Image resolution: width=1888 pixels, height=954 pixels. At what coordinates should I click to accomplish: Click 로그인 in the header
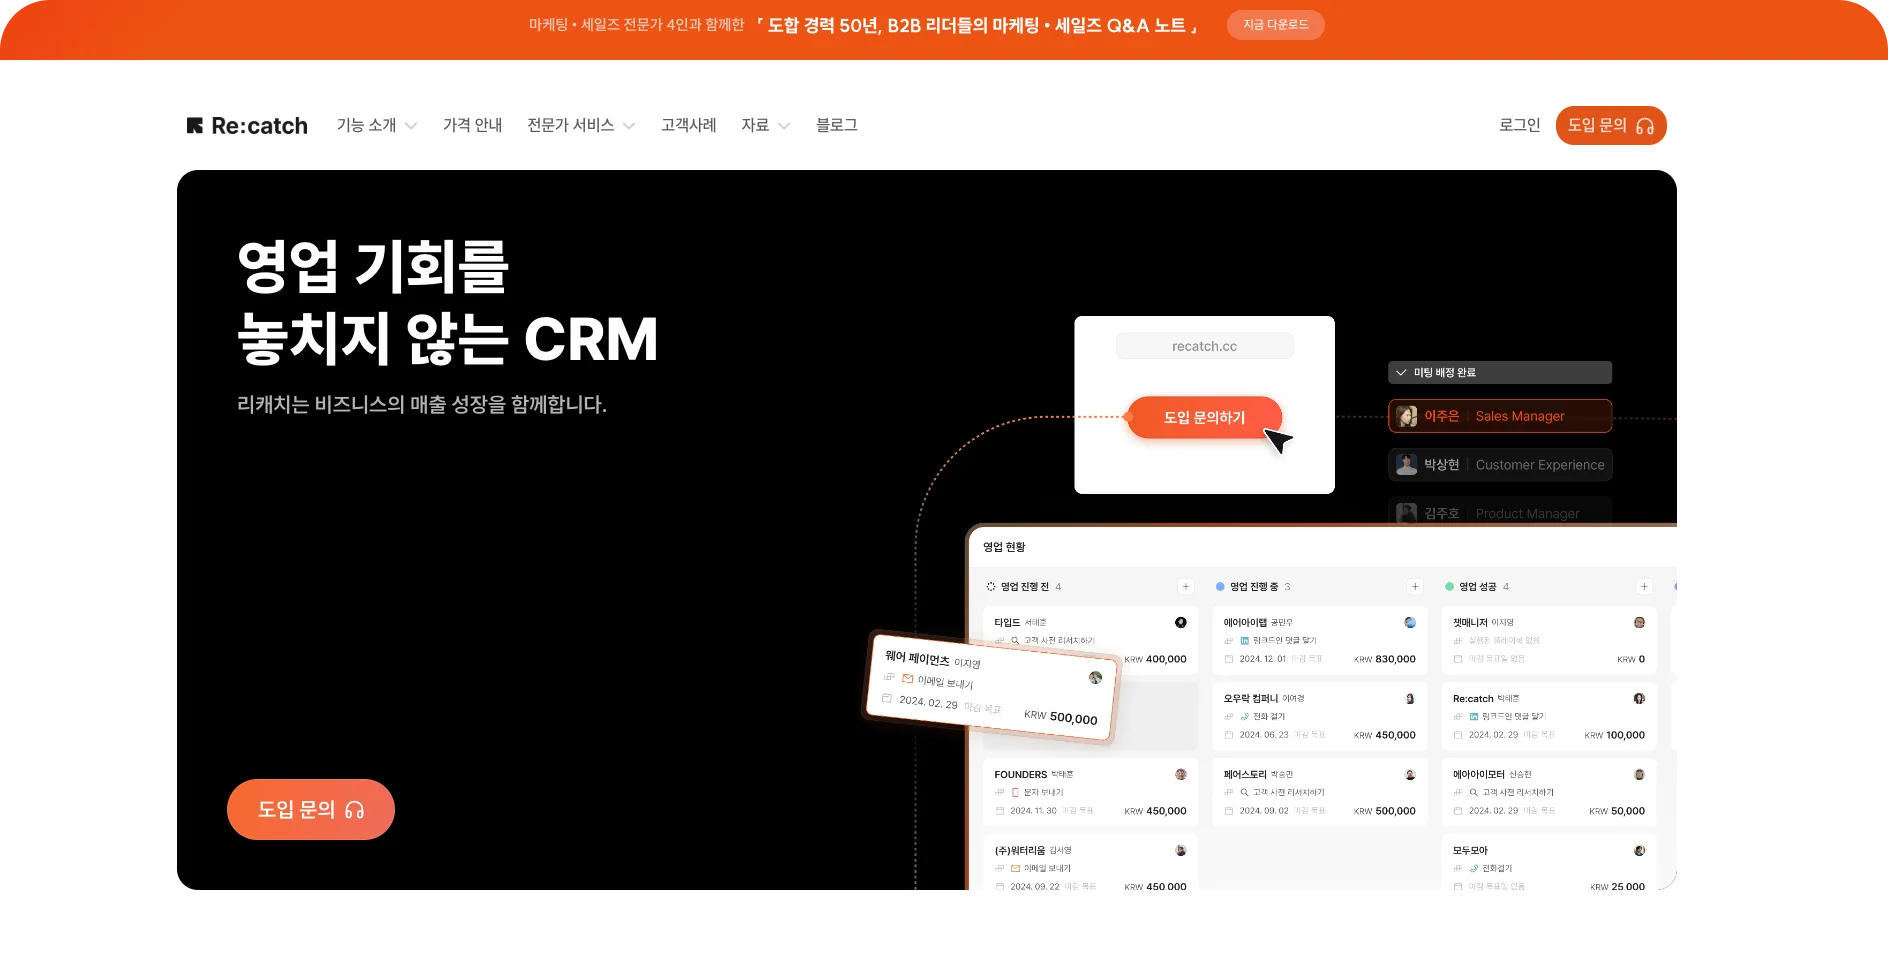point(1519,125)
